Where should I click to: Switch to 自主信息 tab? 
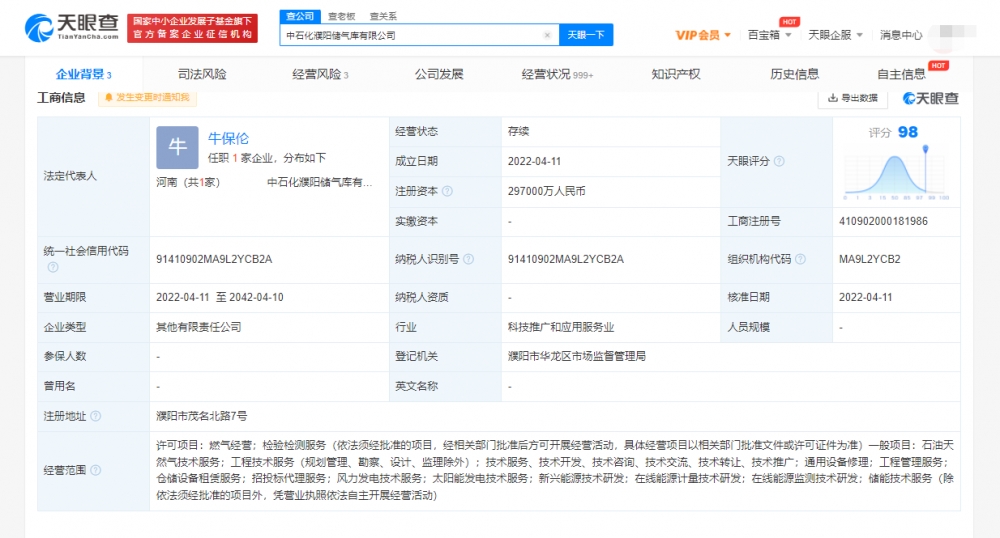click(901, 74)
